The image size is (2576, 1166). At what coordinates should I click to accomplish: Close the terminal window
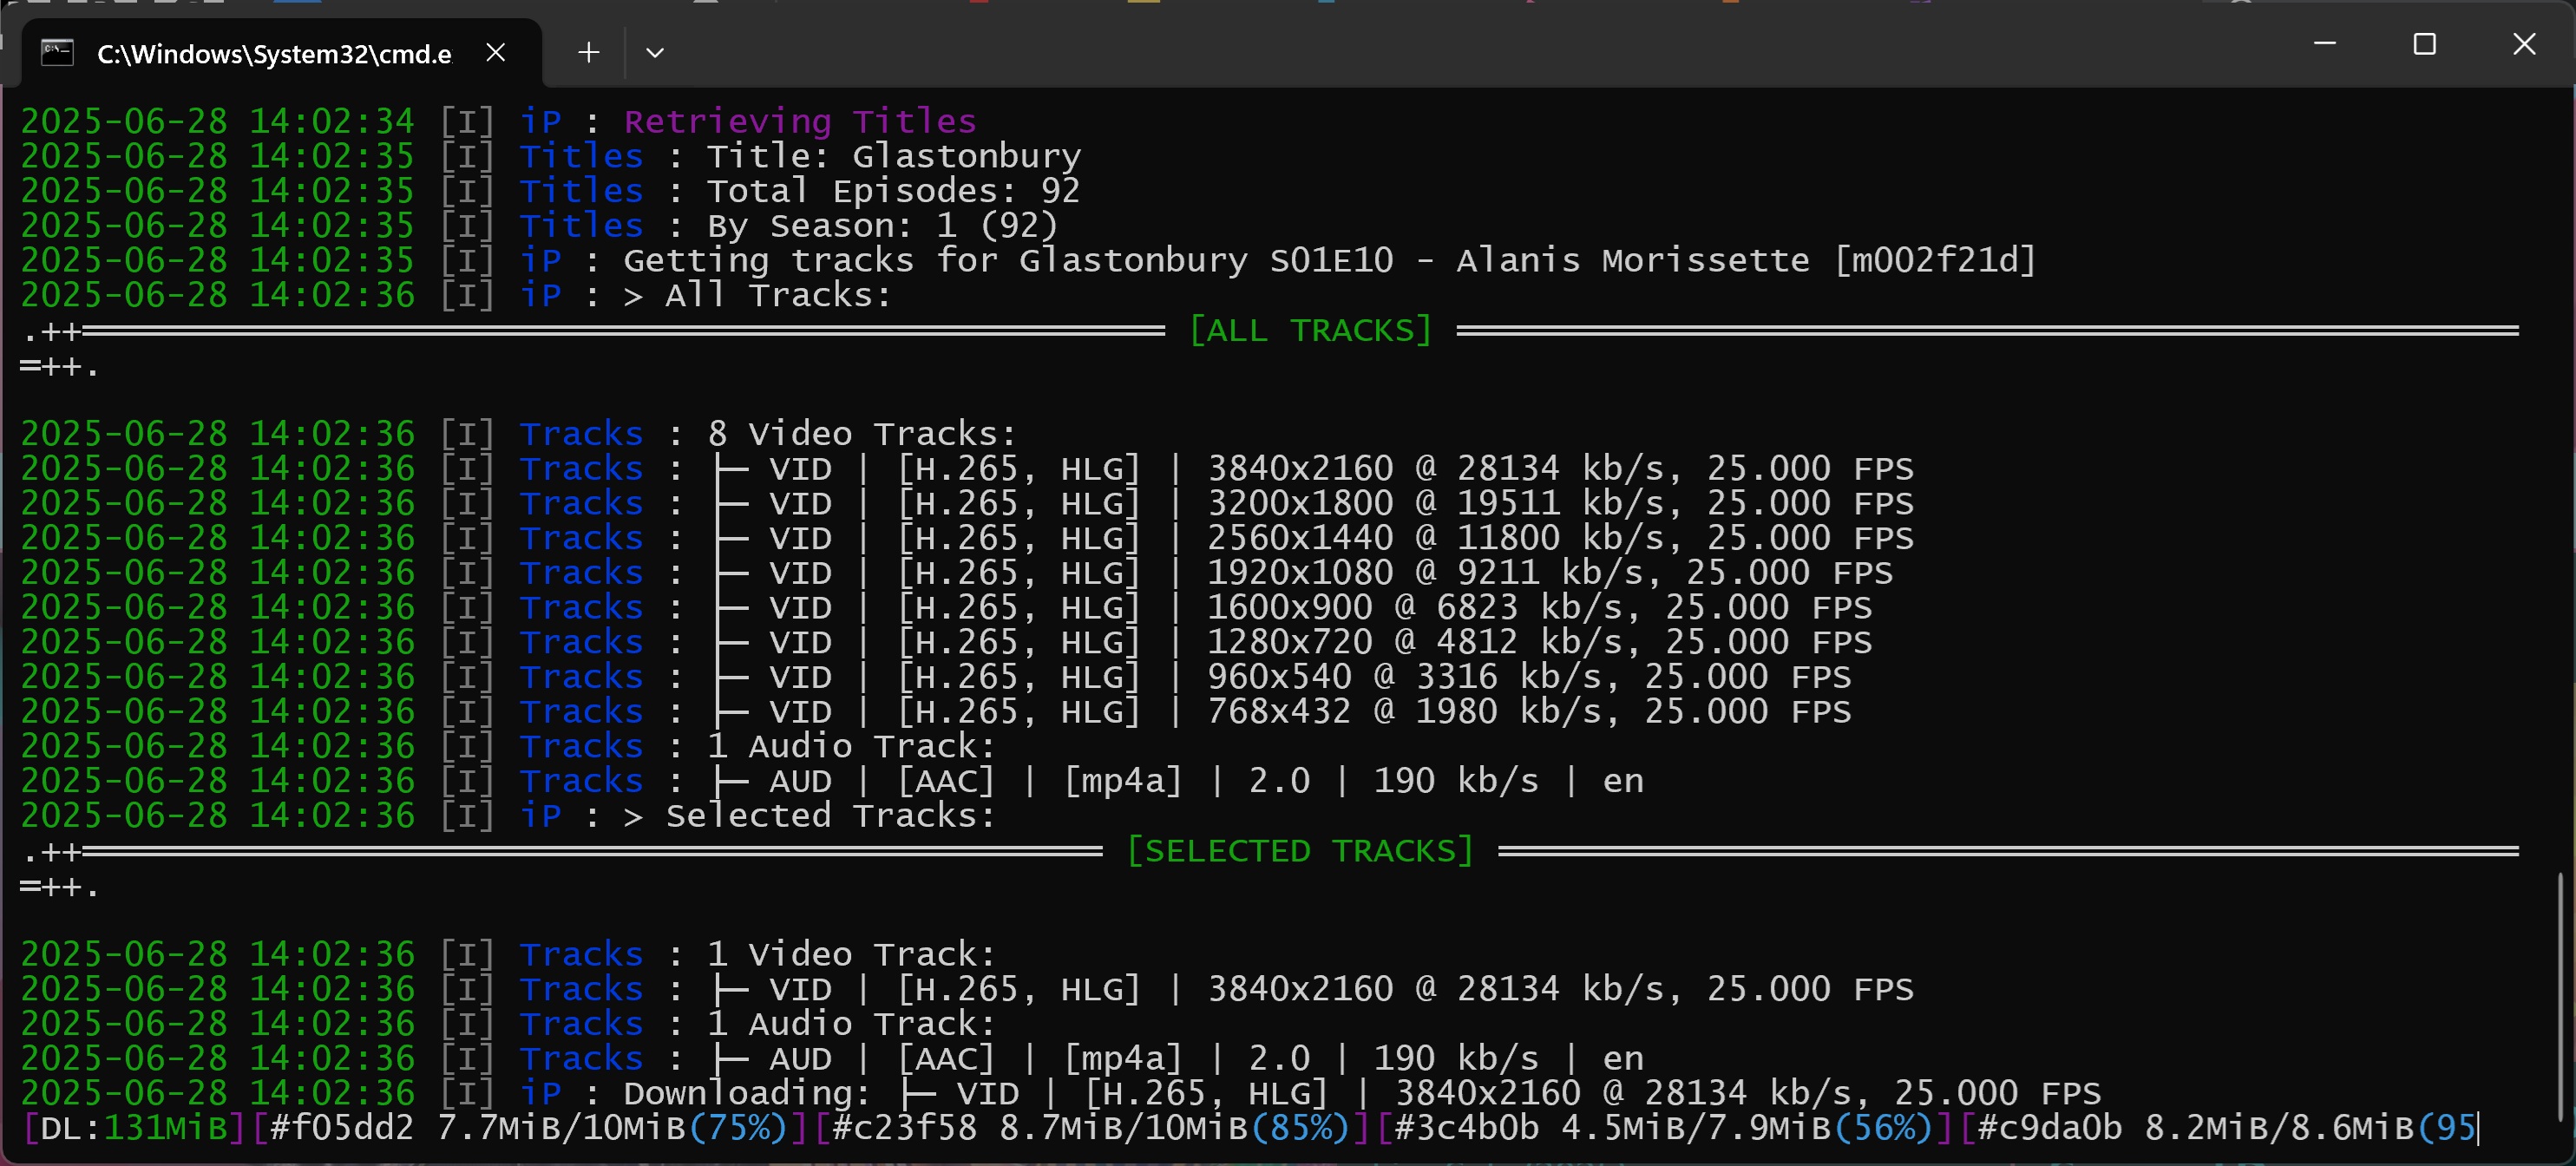coord(2524,44)
